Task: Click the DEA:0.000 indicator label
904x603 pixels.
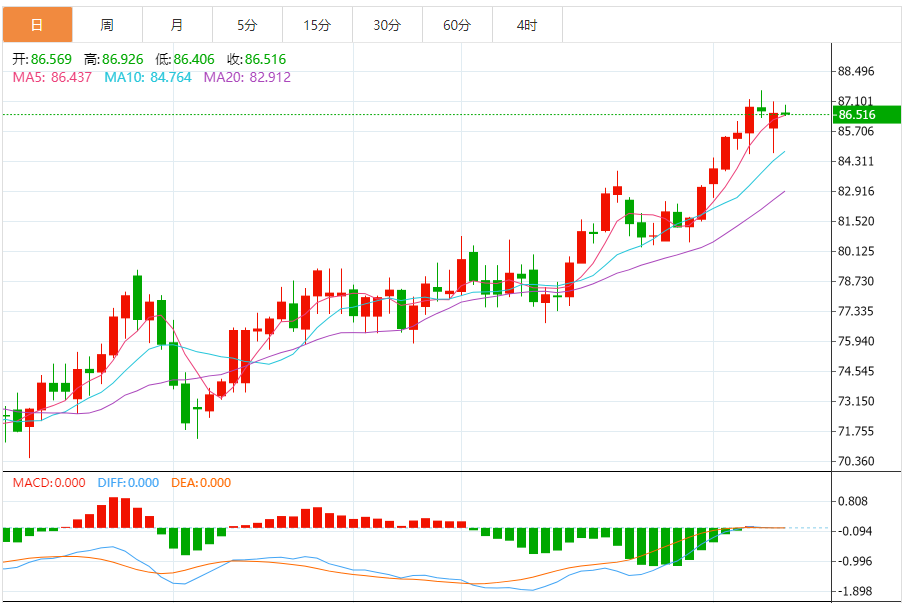Action: click(x=201, y=483)
